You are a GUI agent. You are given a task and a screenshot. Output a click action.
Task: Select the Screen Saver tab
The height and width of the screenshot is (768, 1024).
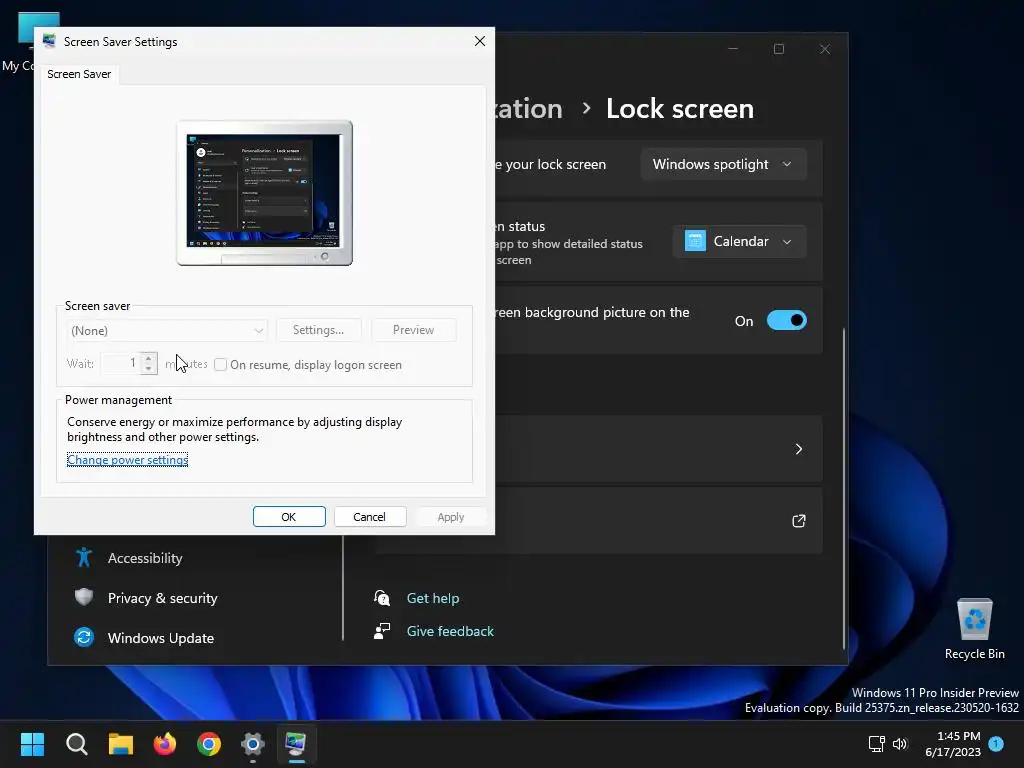79,74
